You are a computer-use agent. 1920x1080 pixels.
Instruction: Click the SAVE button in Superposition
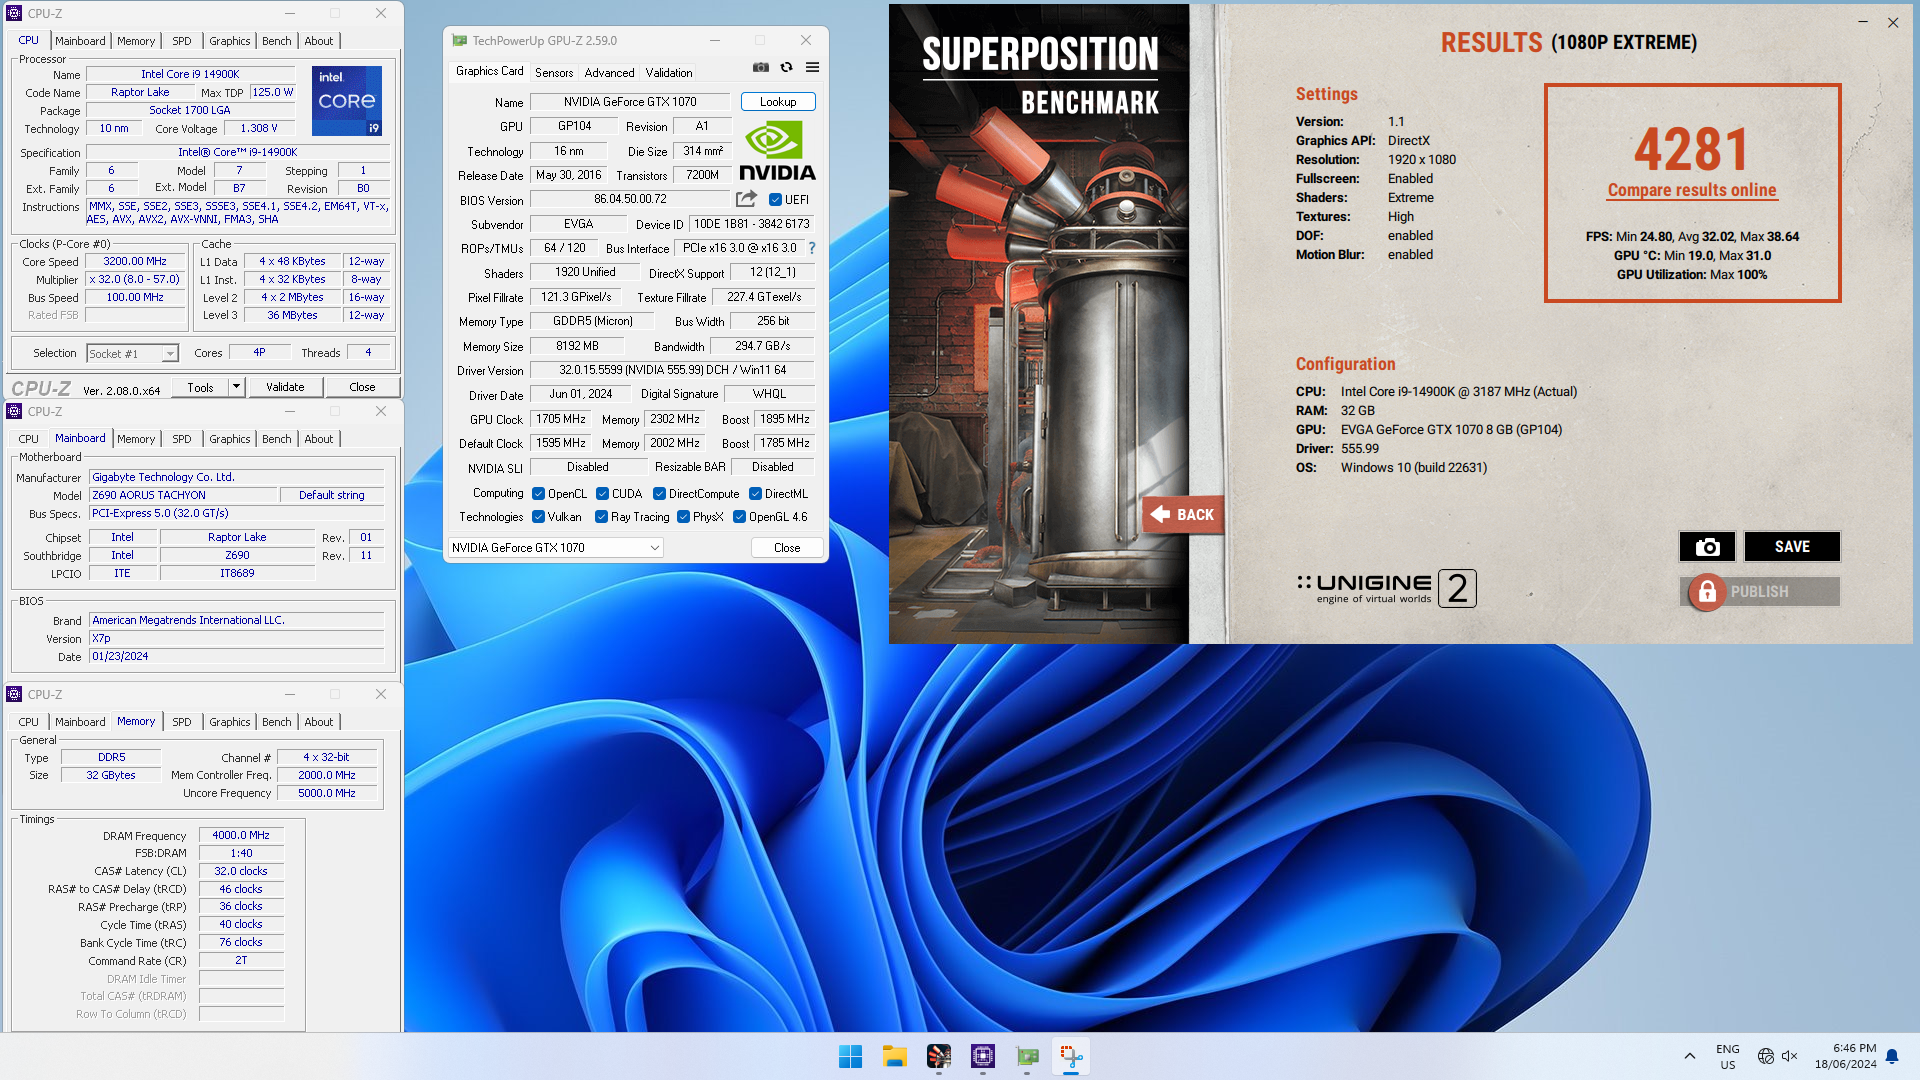coord(1792,547)
